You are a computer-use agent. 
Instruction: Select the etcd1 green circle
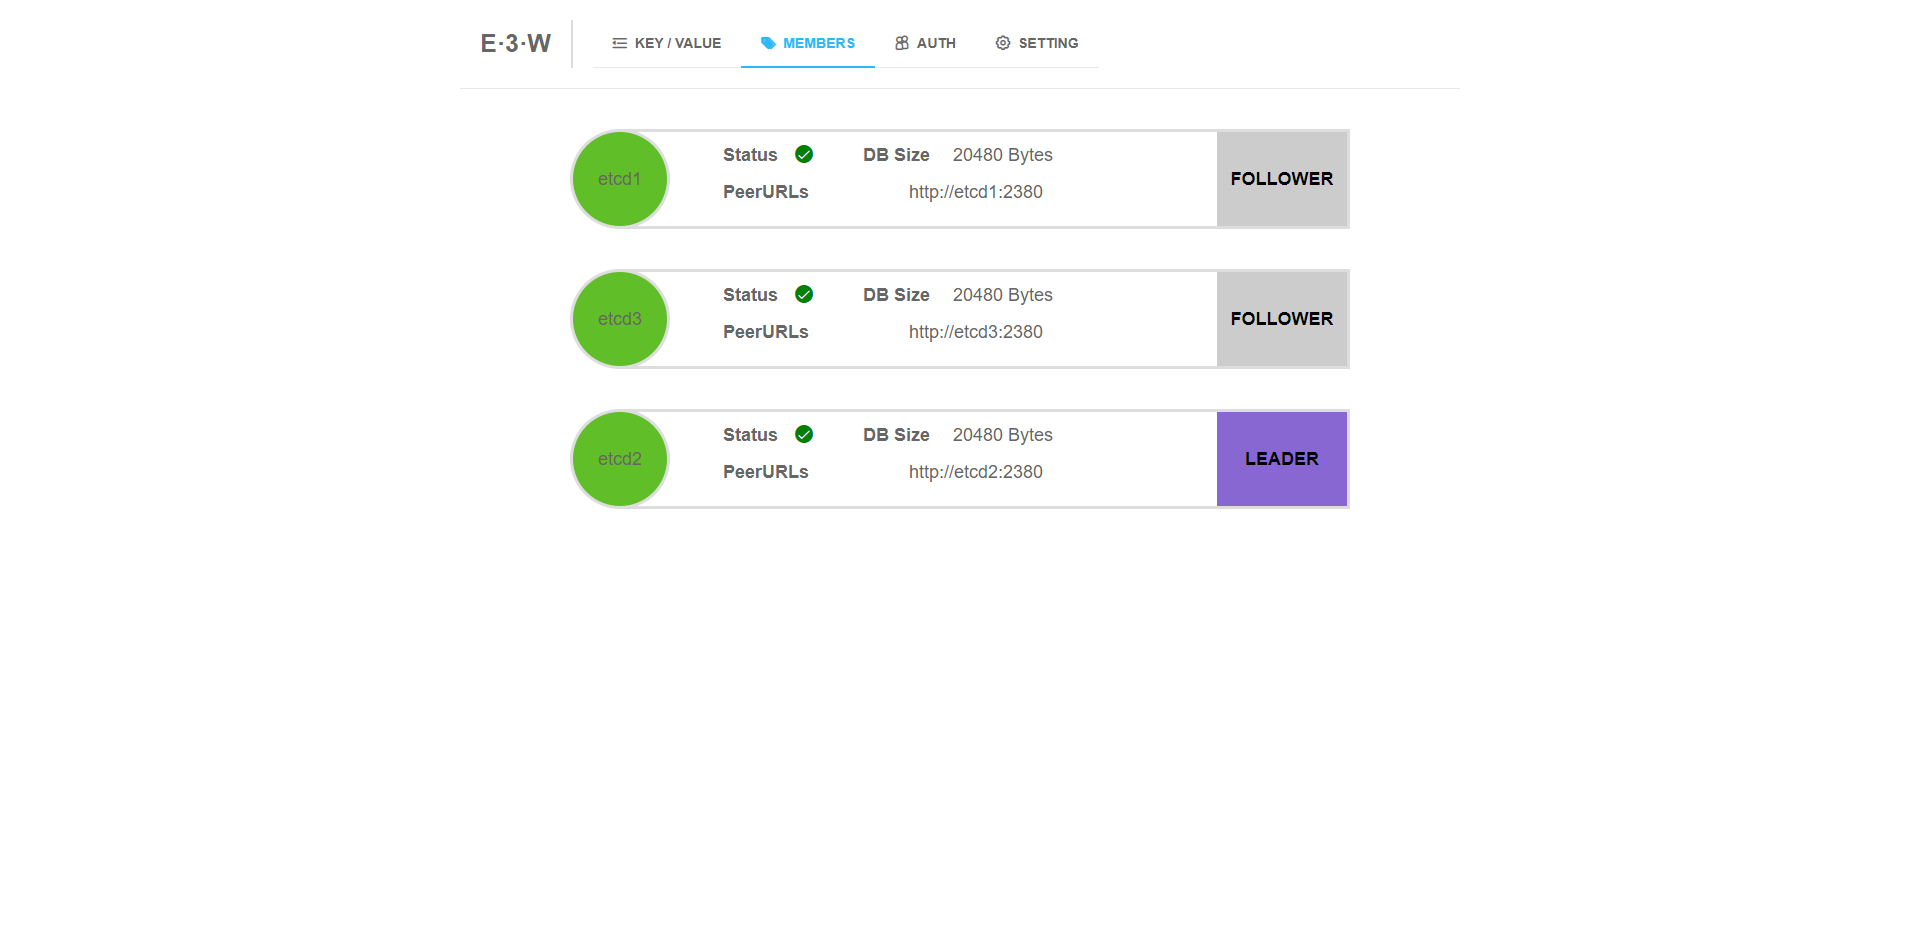[x=620, y=179]
